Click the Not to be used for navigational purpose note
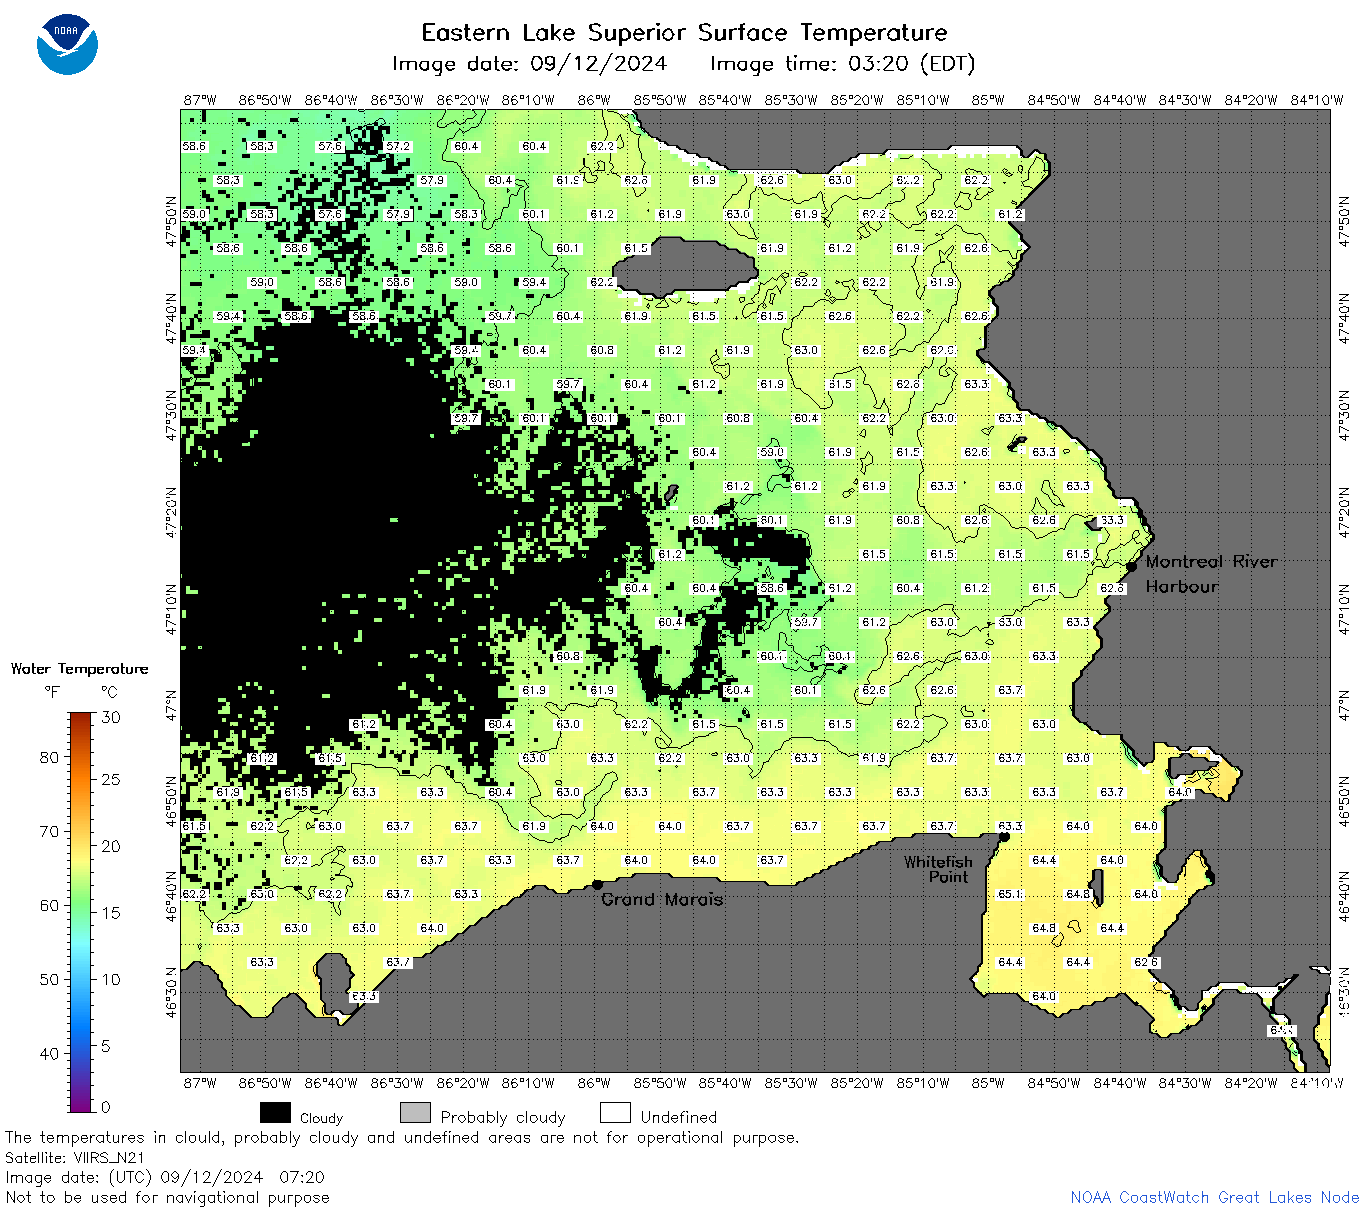The image size is (1370, 1213). click(167, 1197)
